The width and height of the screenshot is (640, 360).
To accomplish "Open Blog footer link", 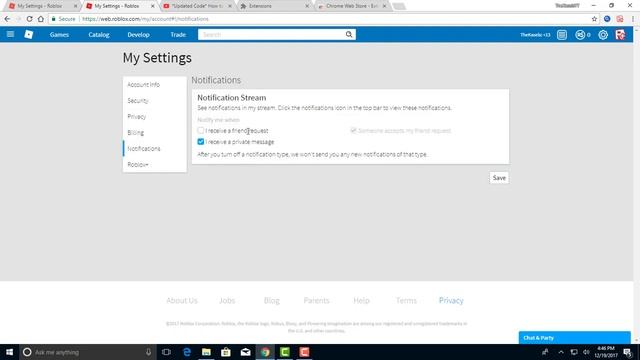I will 271,300.
